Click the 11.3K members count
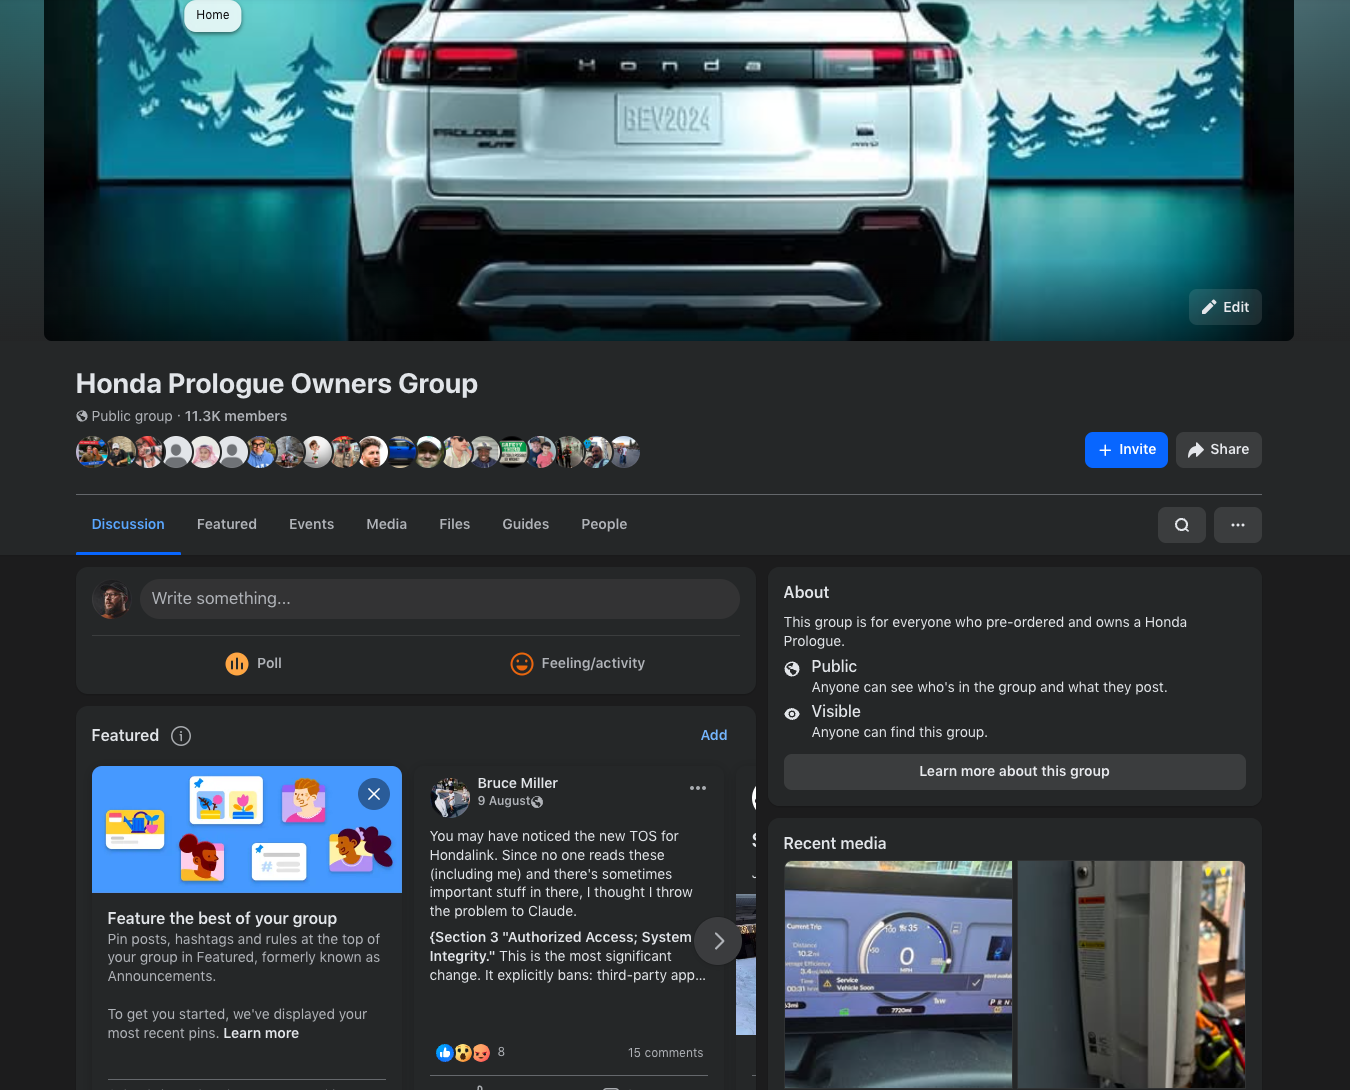The image size is (1350, 1090). coord(236,416)
